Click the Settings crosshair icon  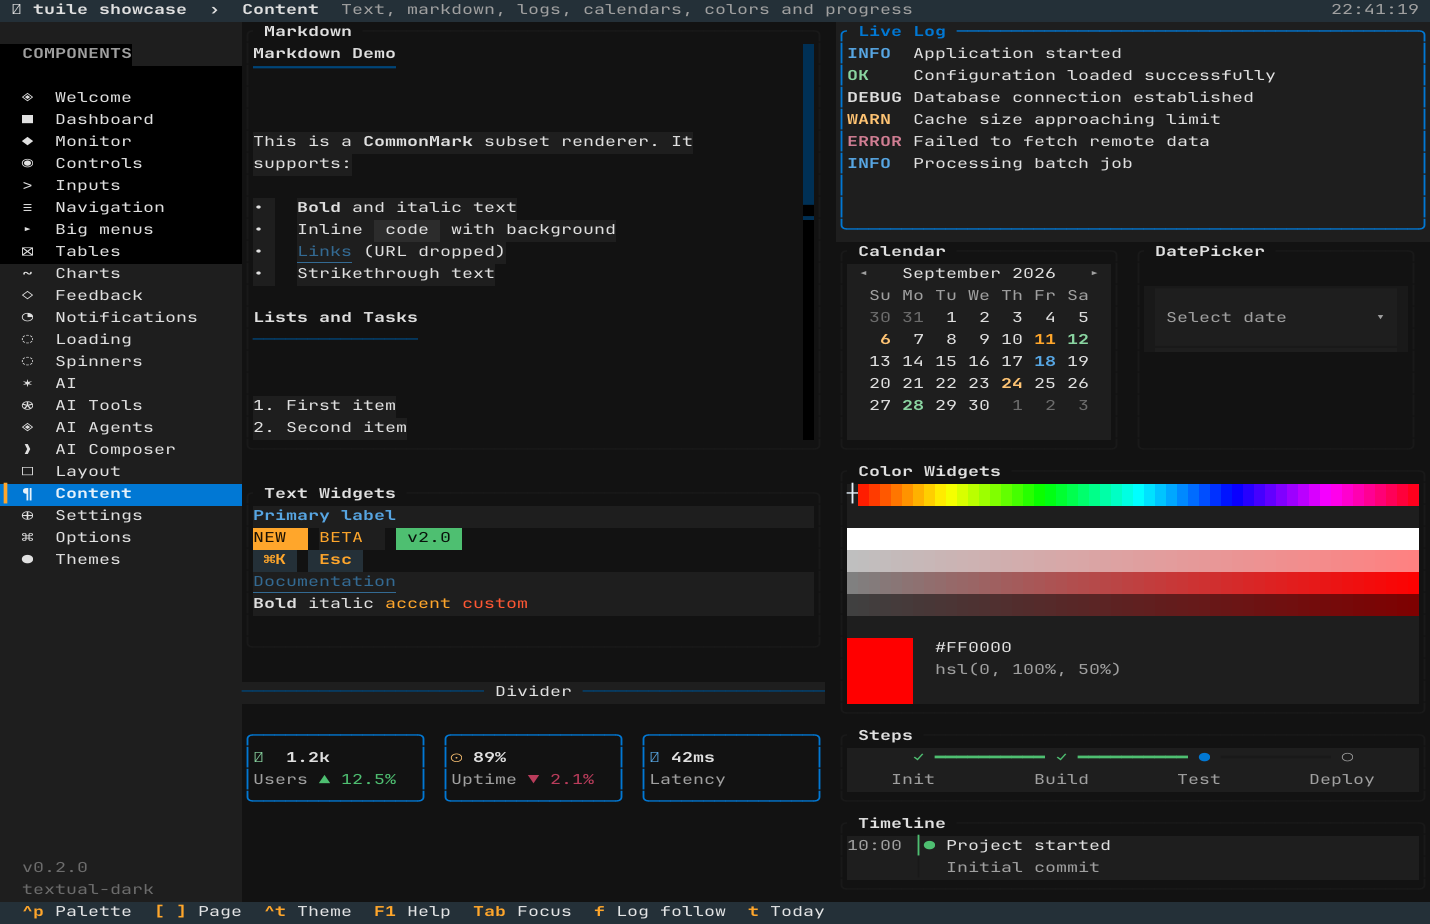pyautogui.click(x=28, y=515)
